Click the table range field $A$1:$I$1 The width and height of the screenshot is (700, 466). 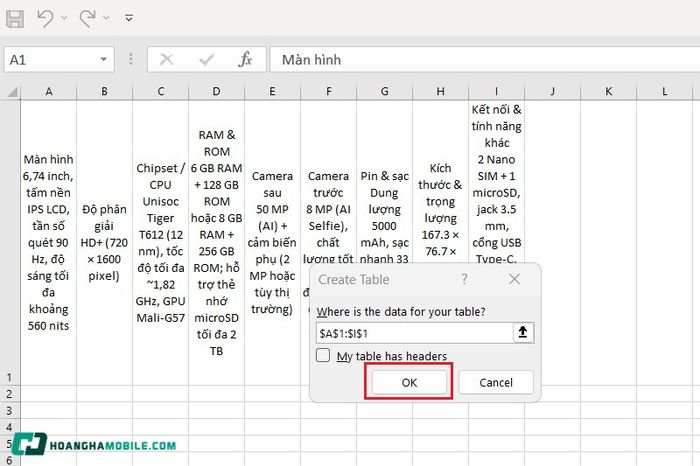tap(414, 333)
